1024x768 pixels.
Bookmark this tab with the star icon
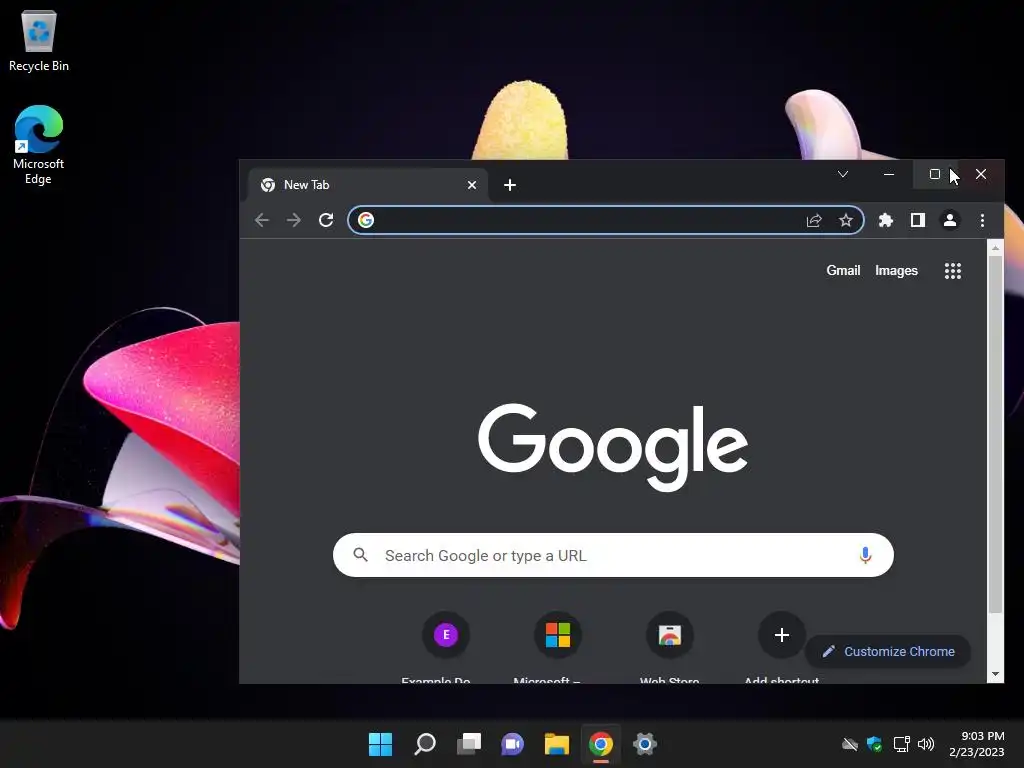tap(846, 220)
